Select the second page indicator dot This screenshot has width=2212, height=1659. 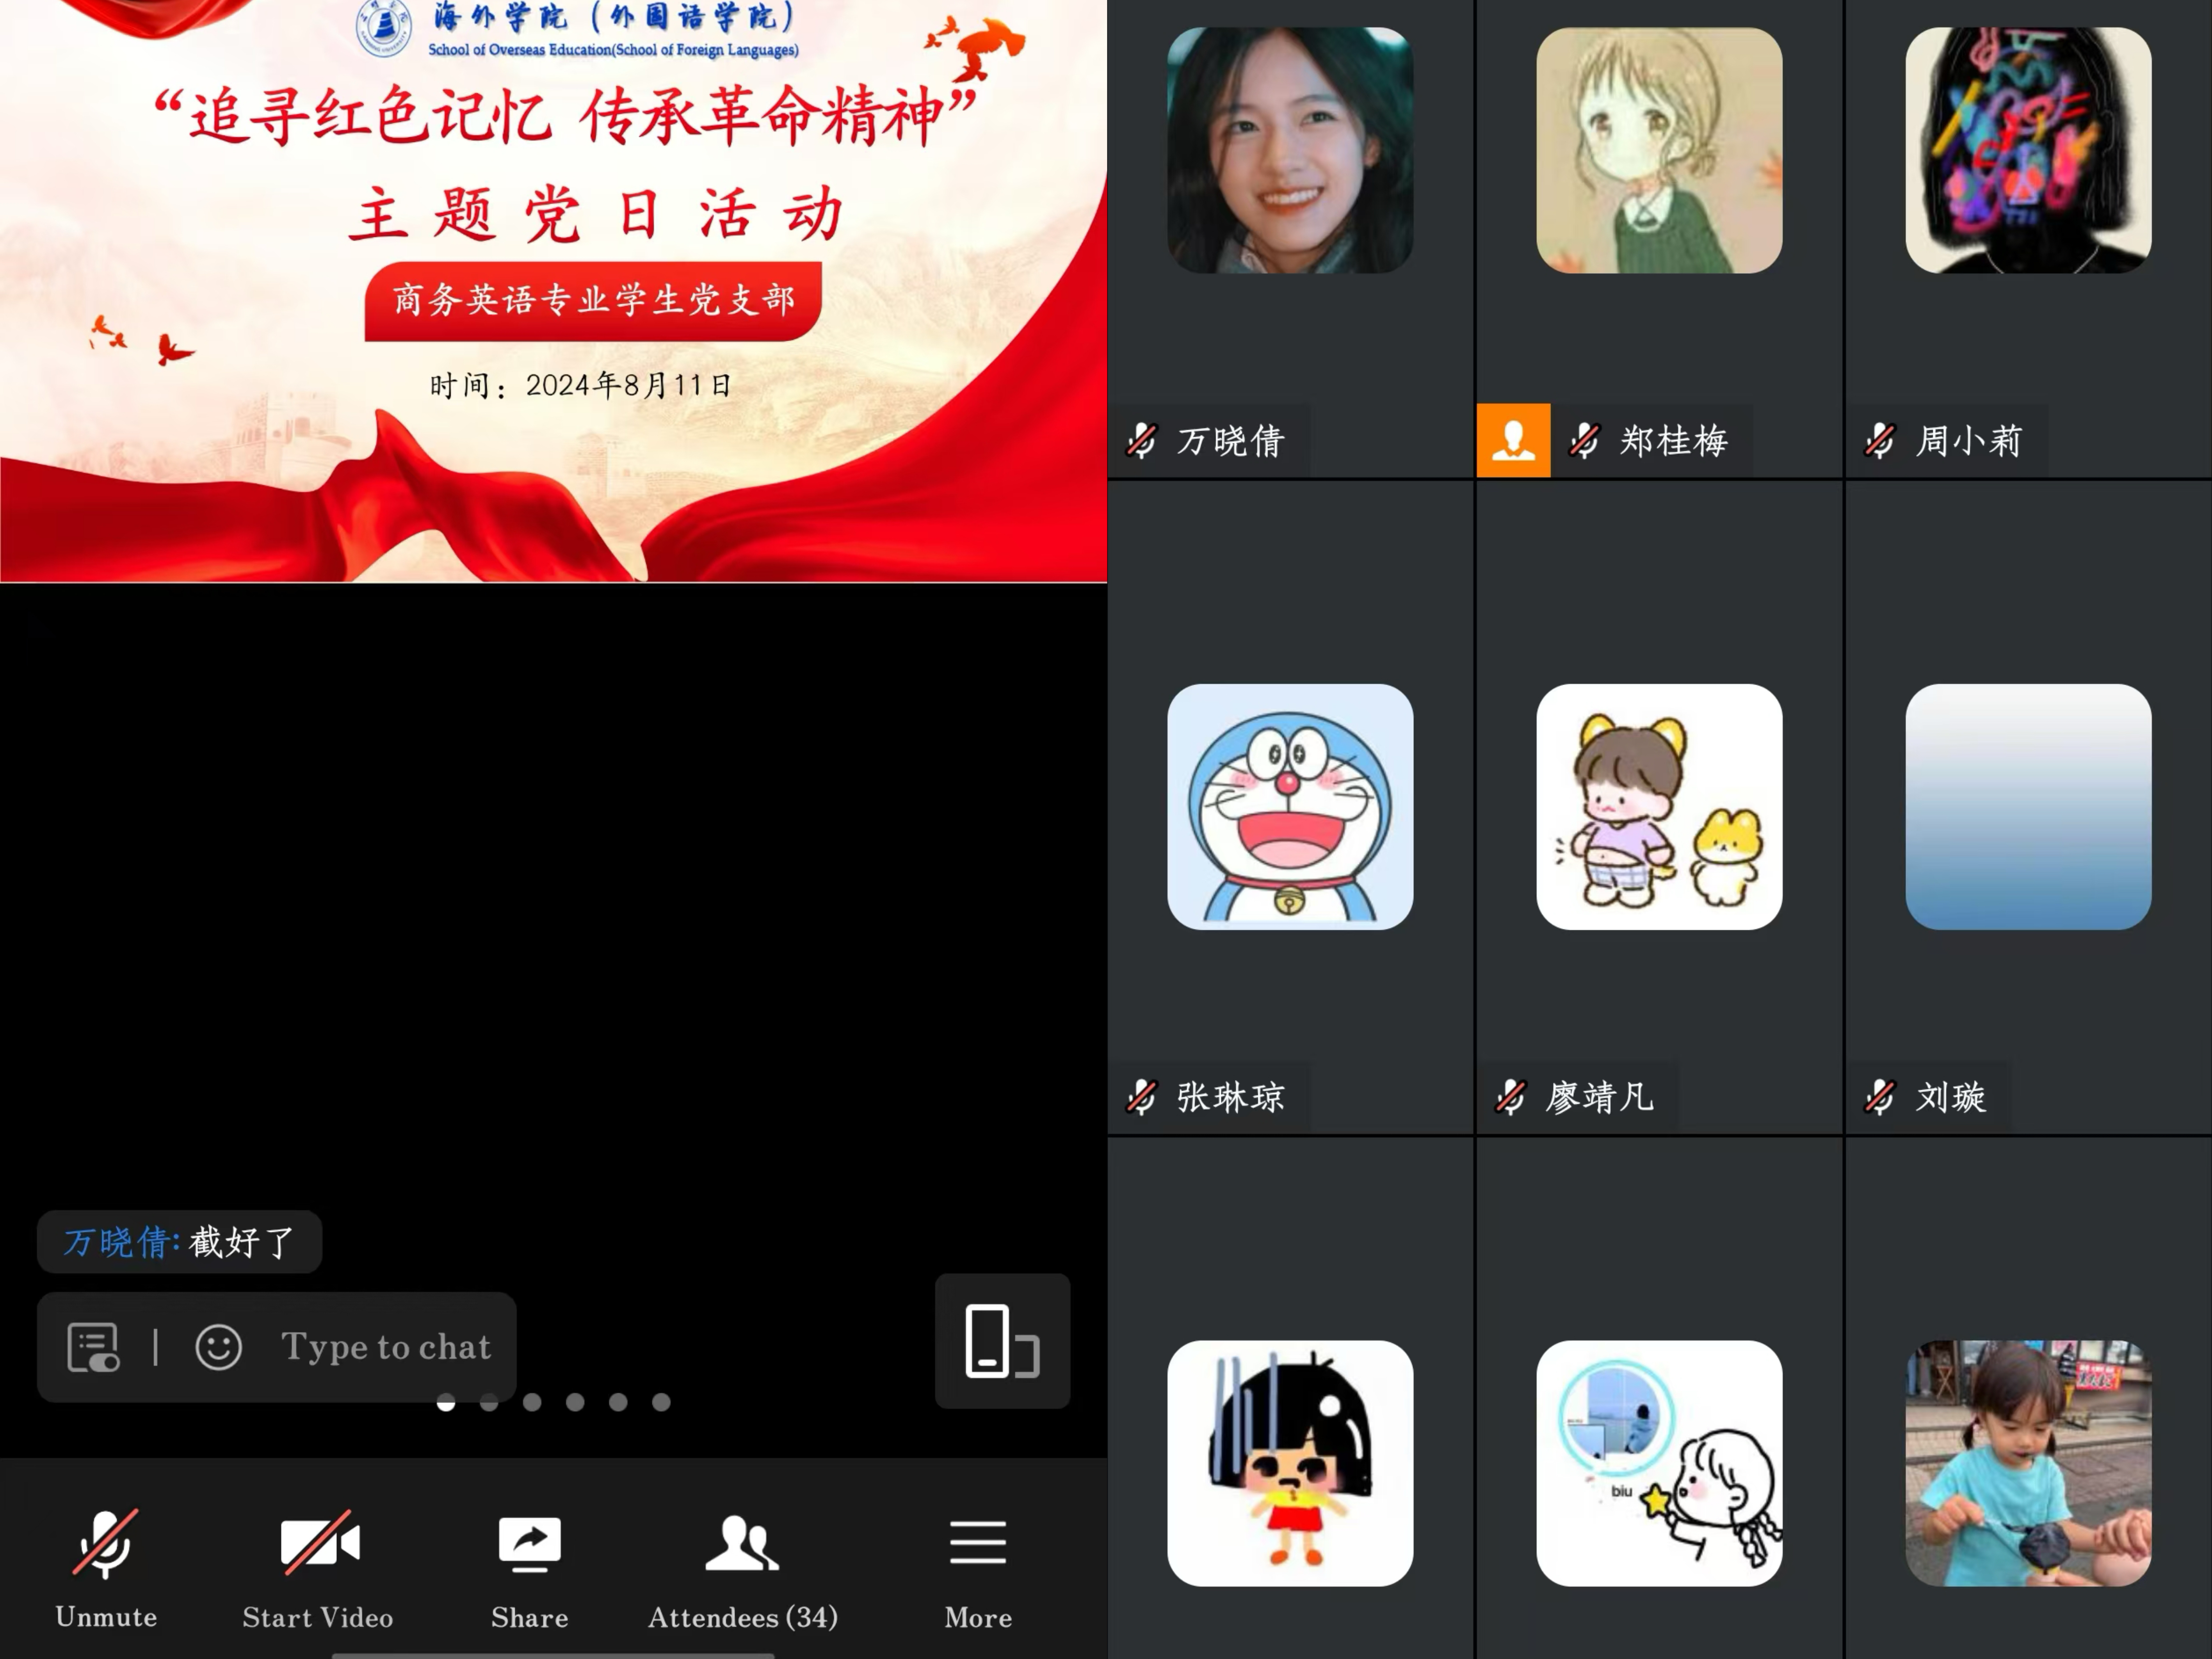[x=489, y=1402]
